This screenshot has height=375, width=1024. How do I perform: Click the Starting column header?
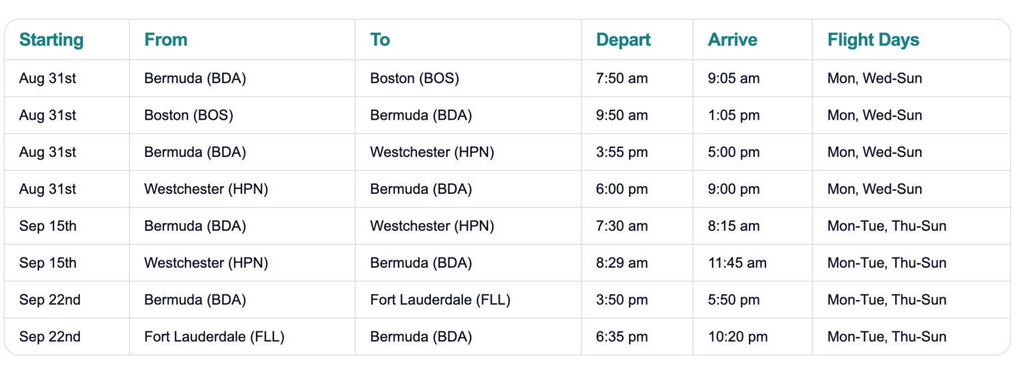[51, 40]
